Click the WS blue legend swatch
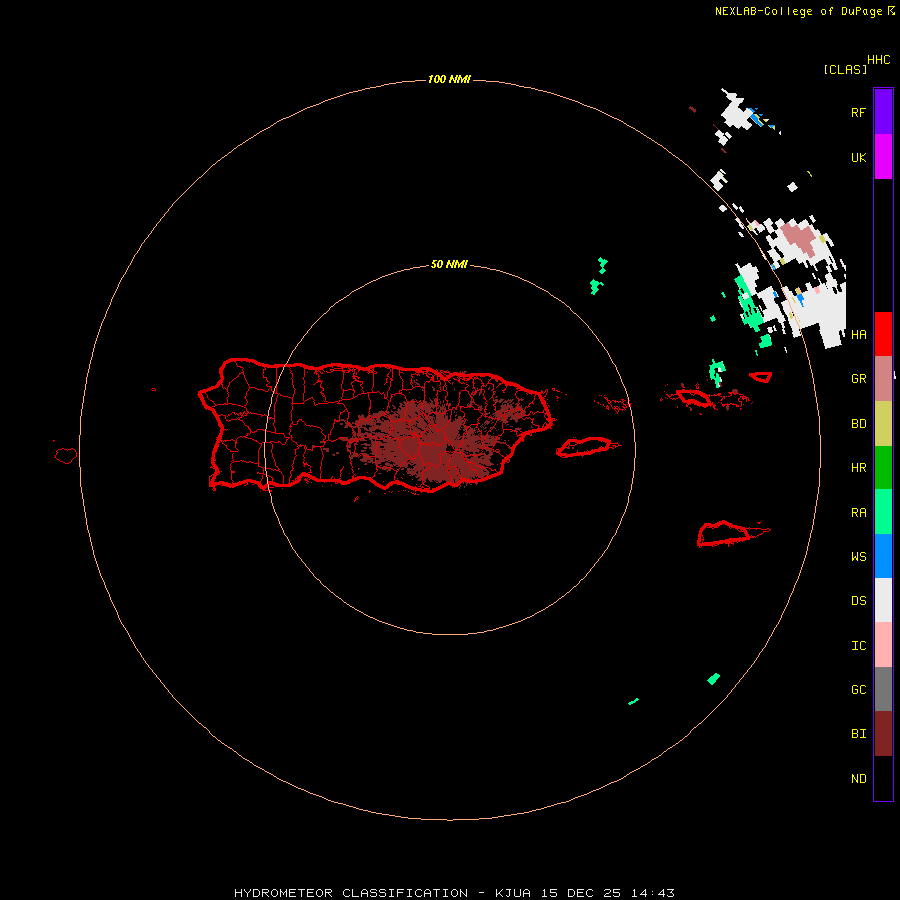Image resolution: width=900 pixels, height=900 pixels. click(x=883, y=556)
